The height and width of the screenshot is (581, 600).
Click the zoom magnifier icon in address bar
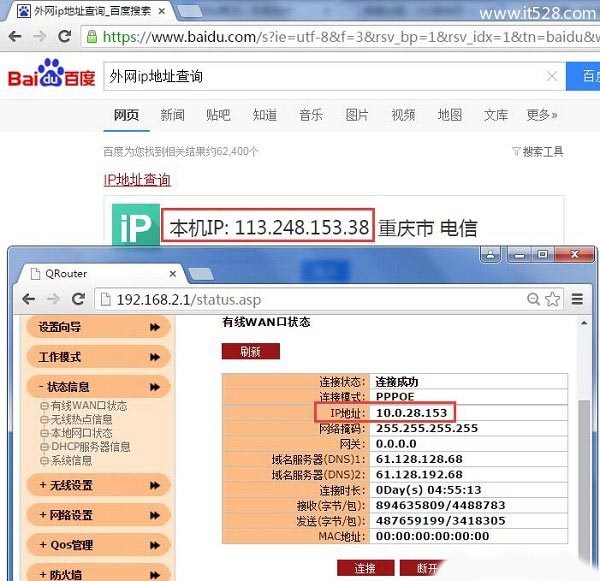pos(533,299)
